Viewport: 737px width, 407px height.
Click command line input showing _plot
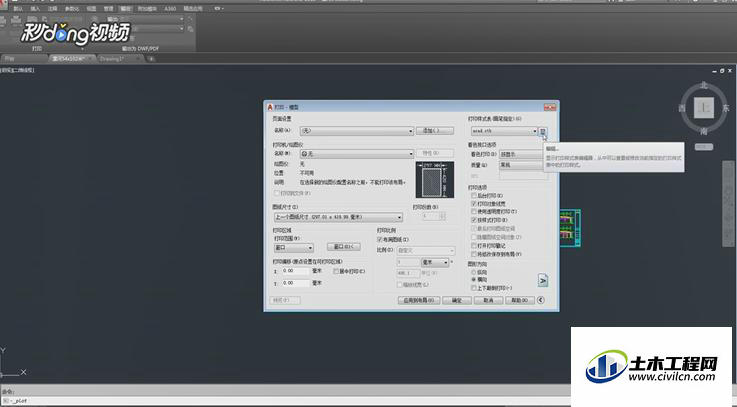[x=286, y=401]
